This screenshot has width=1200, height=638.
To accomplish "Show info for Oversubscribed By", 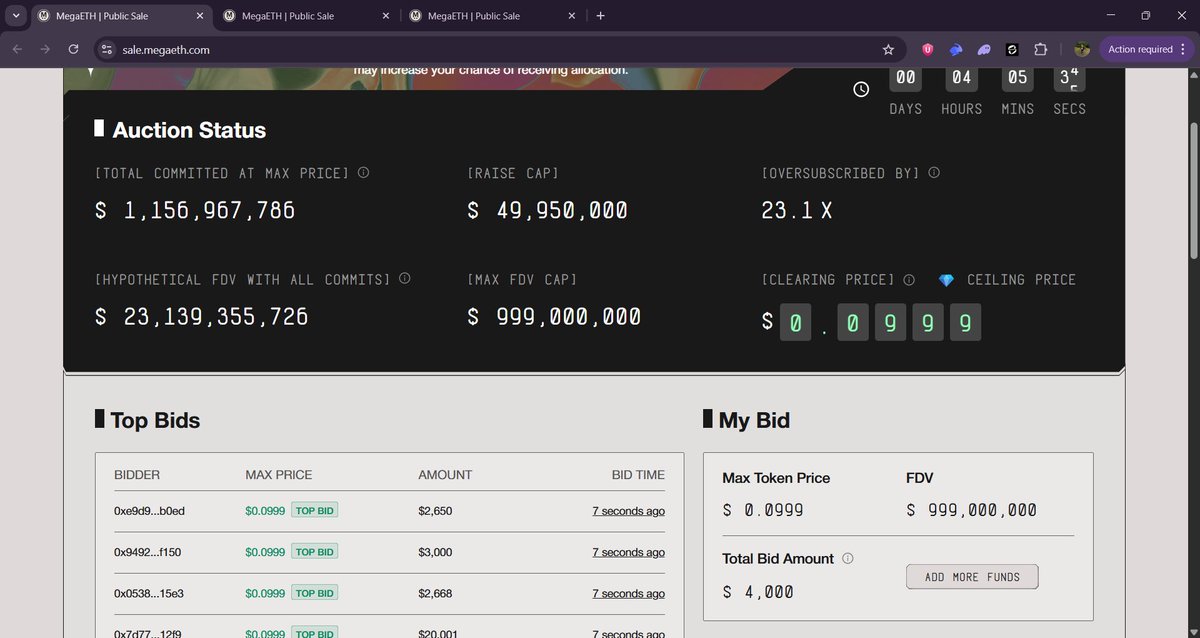I will (x=934, y=173).
